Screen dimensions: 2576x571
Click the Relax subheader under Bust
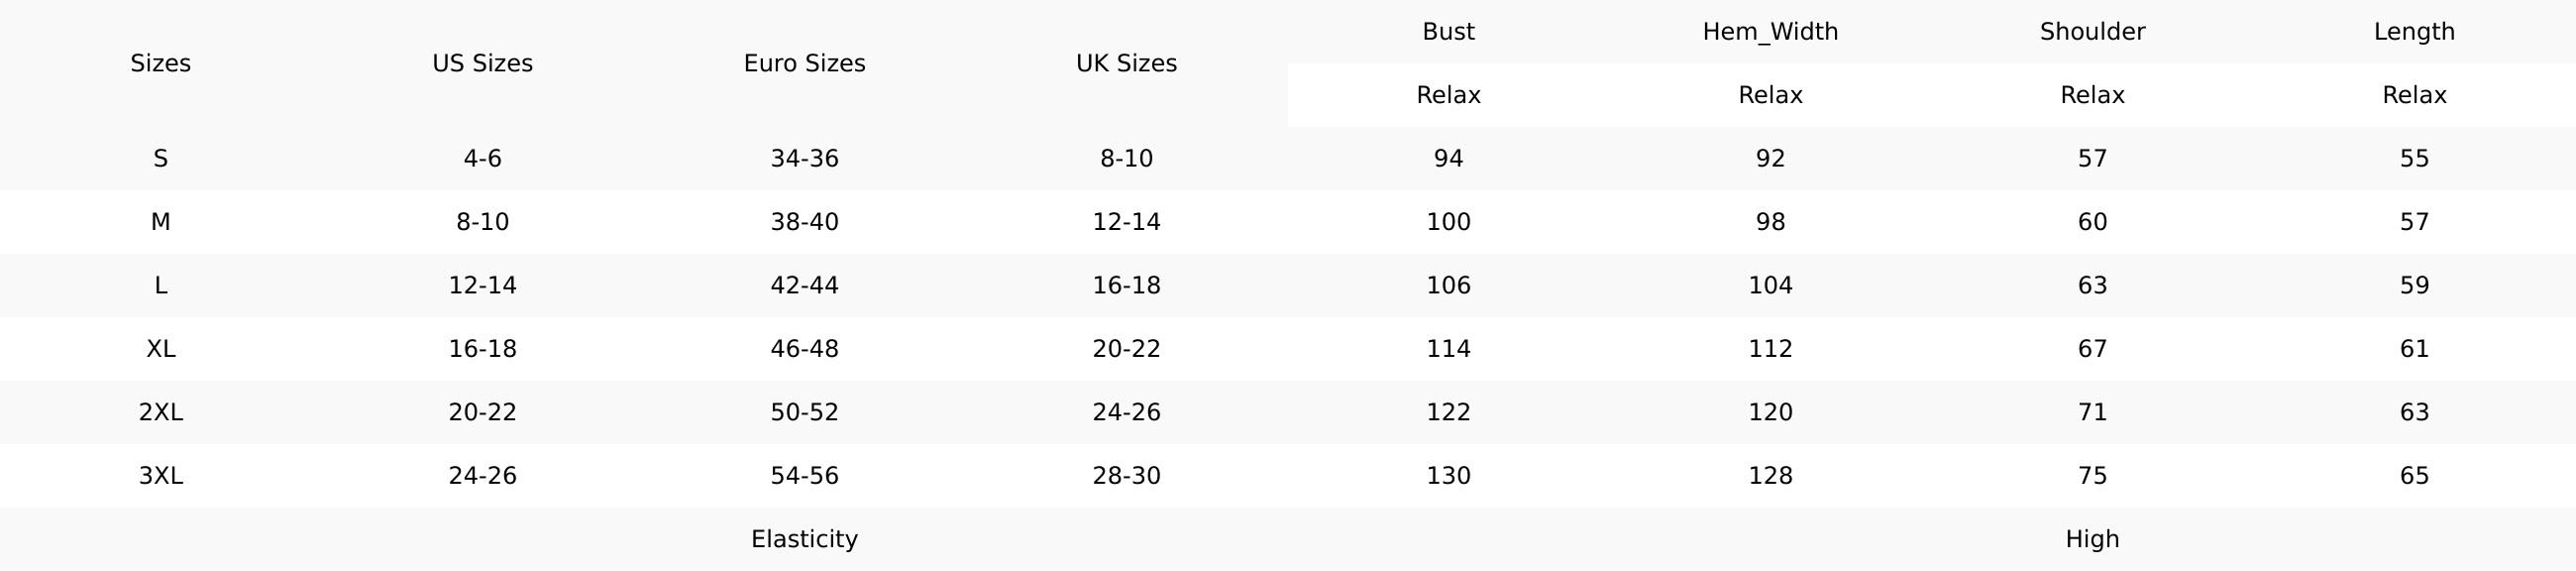(1448, 95)
